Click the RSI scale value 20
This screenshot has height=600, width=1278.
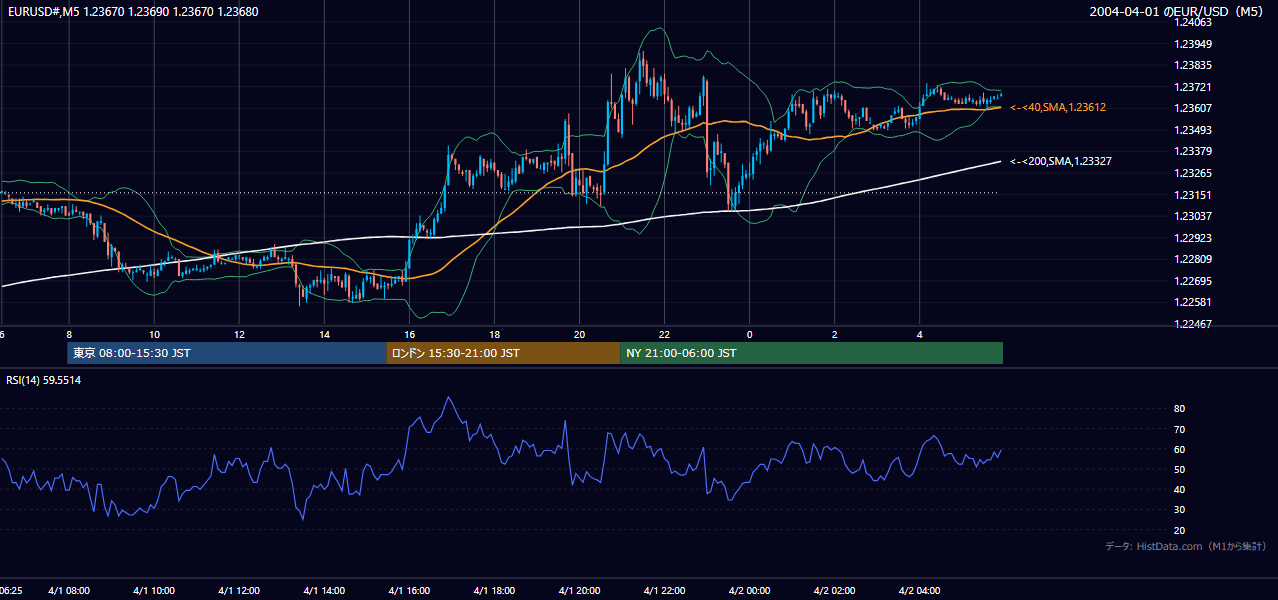pyautogui.click(x=1179, y=530)
